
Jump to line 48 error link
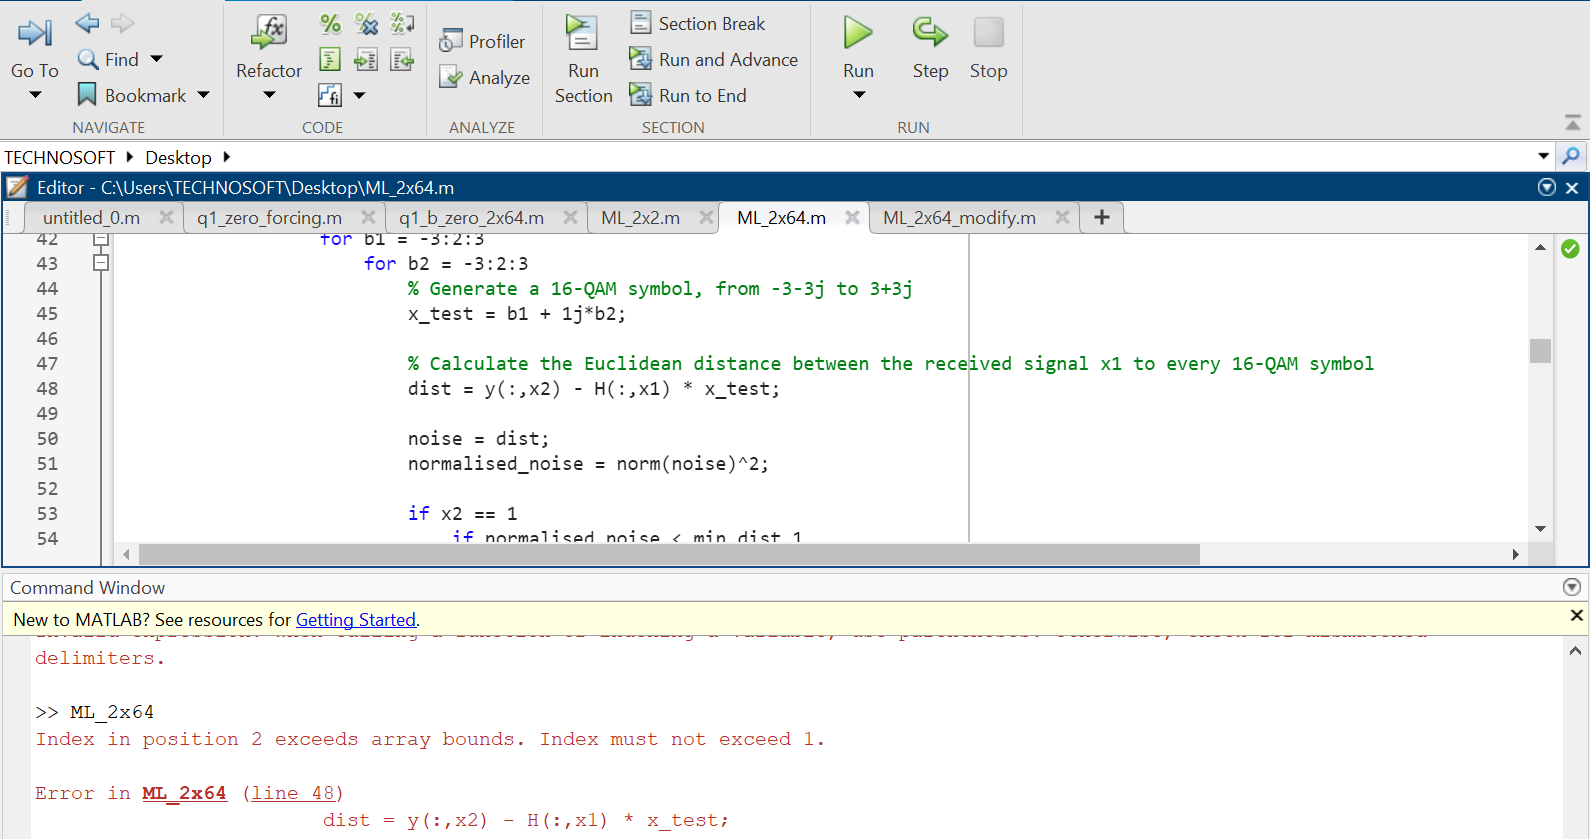[293, 793]
